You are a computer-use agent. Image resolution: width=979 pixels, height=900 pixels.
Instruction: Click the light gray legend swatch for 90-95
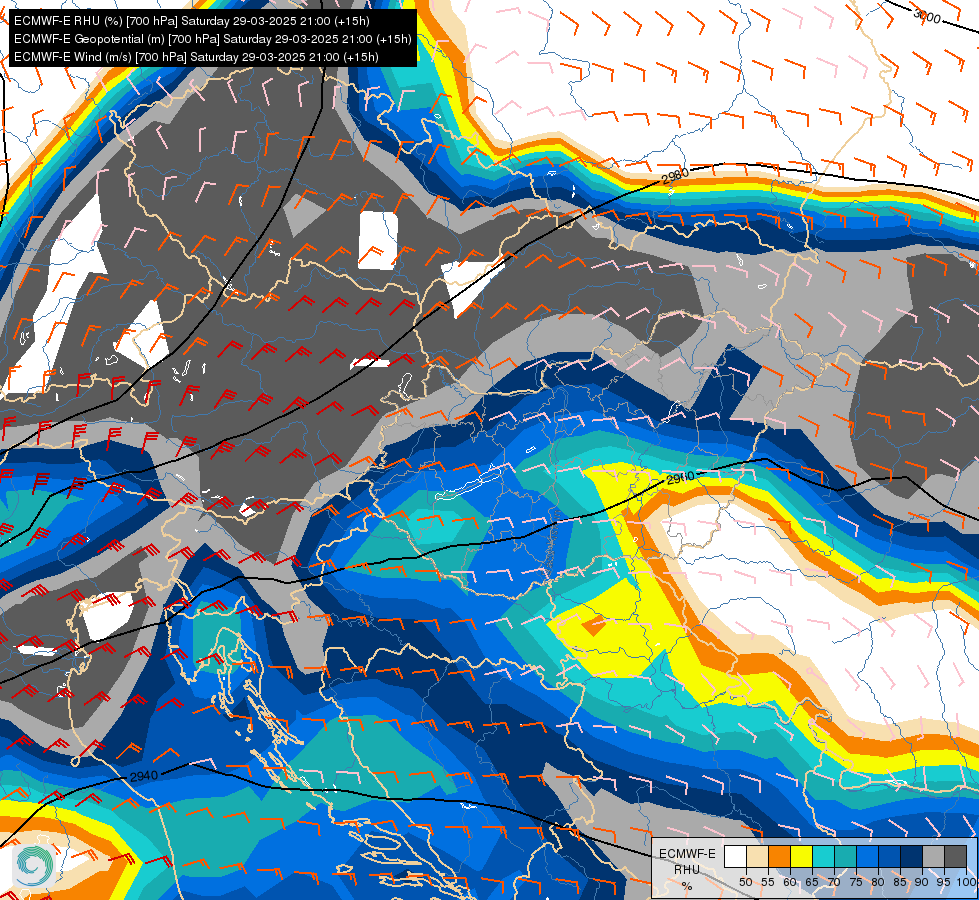pyautogui.click(x=933, y=856)
